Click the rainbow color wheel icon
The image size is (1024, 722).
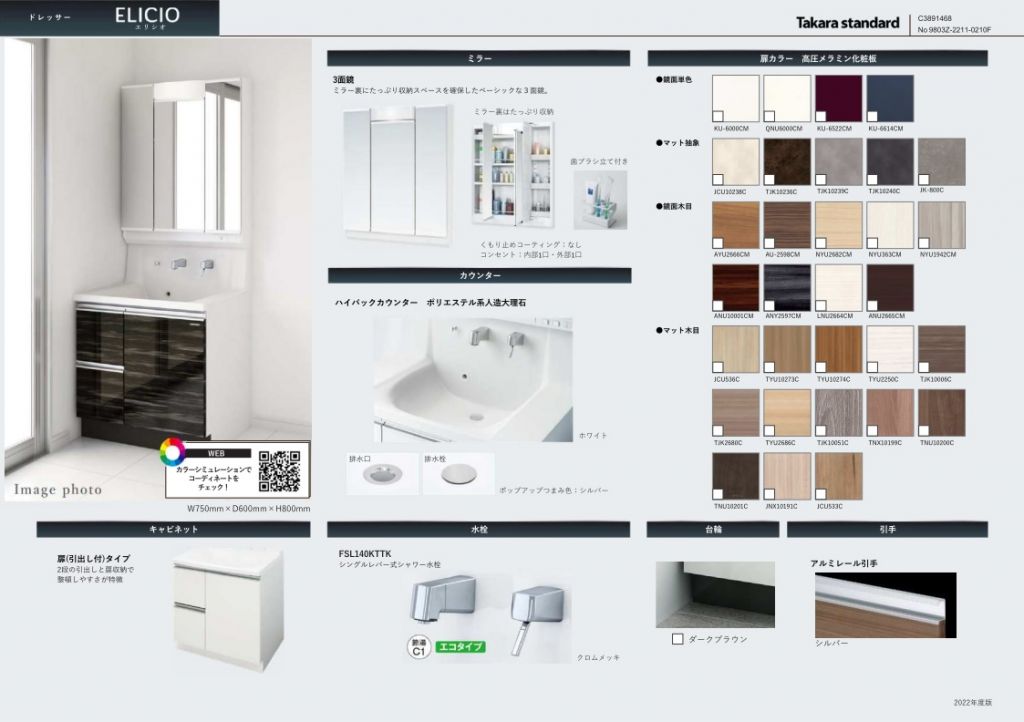[172, 452]
